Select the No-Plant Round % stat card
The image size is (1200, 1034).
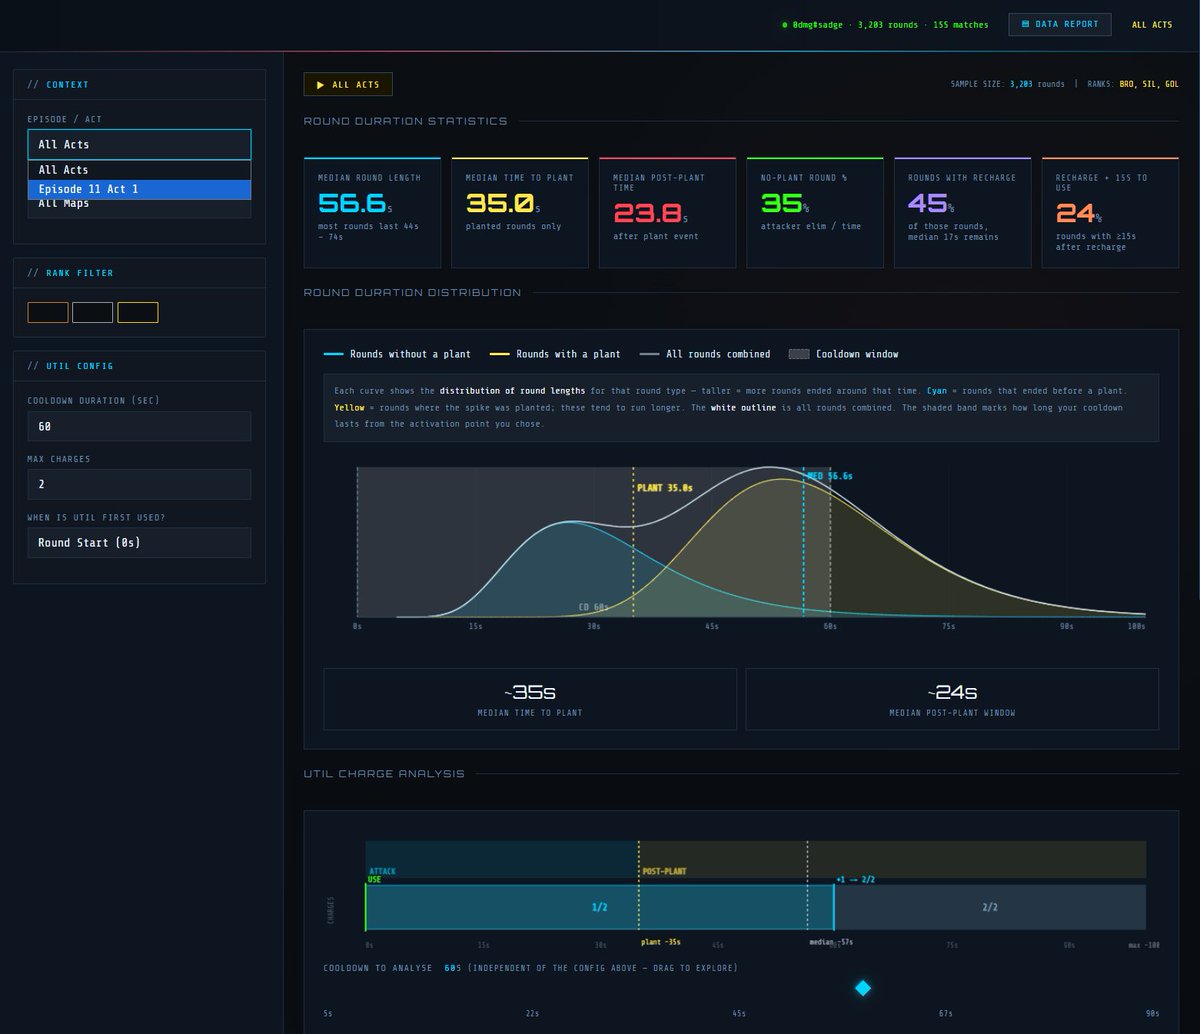tap(815, 212)
